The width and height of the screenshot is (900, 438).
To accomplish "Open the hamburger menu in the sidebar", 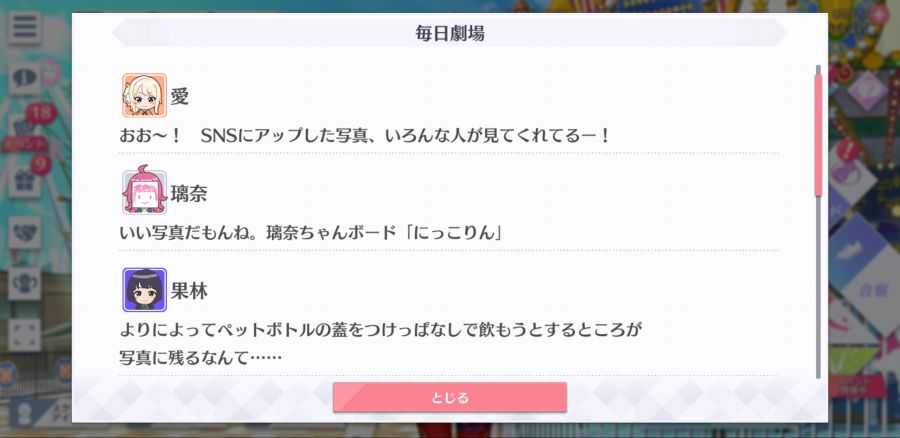I will pyautogui.click(x=24, y=28).
